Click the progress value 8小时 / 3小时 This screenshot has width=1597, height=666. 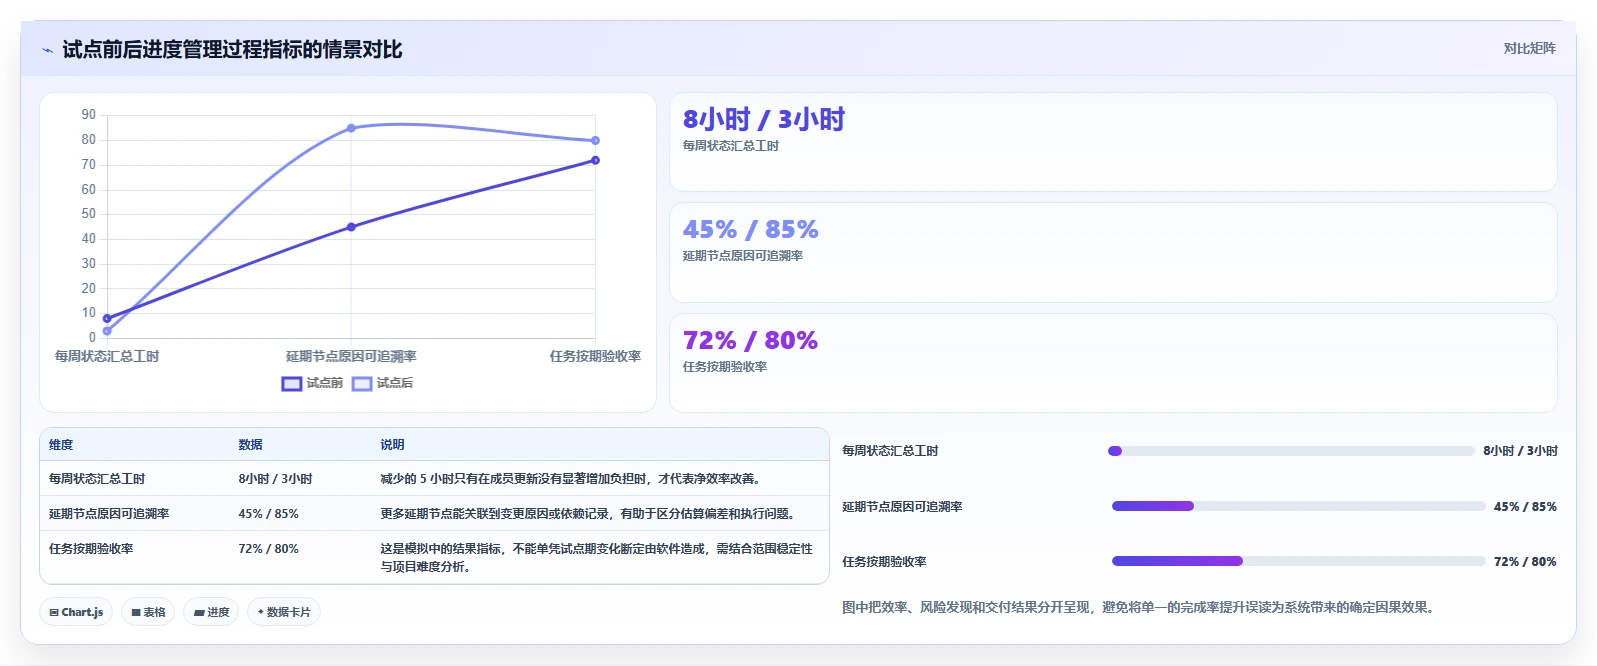pos(1520,451)
